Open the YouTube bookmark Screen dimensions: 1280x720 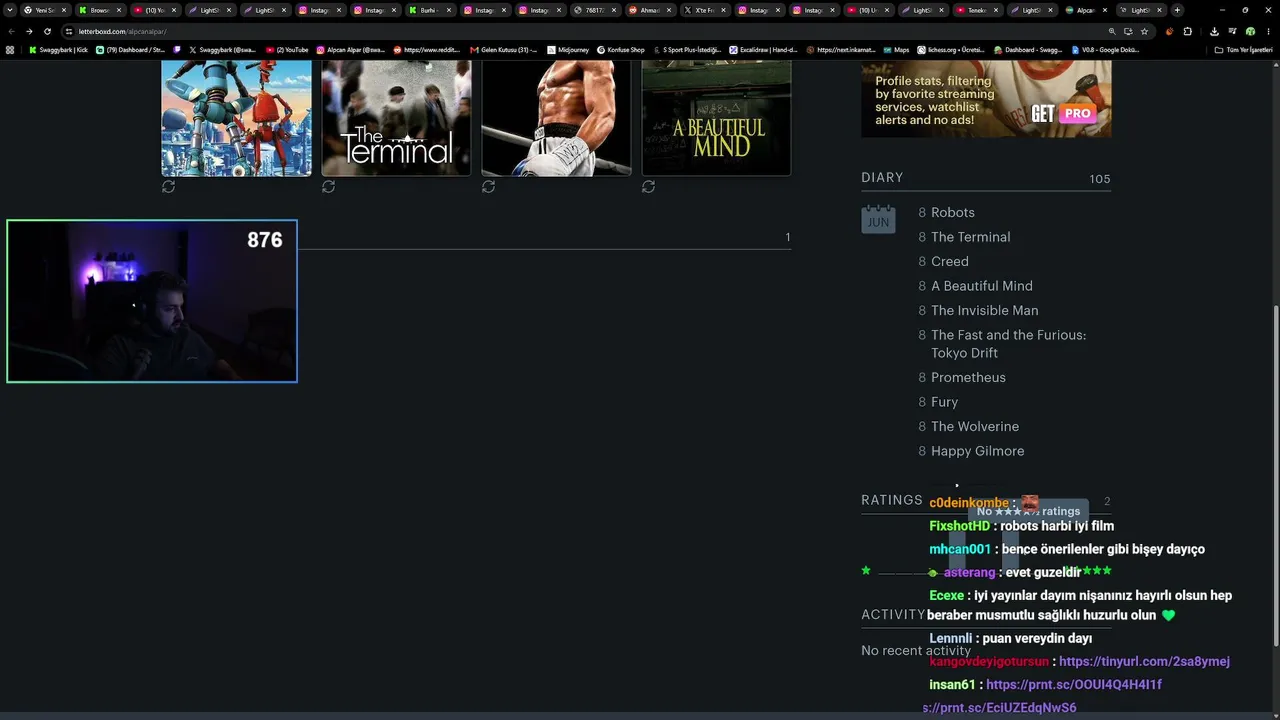click(x=287, y=49)
